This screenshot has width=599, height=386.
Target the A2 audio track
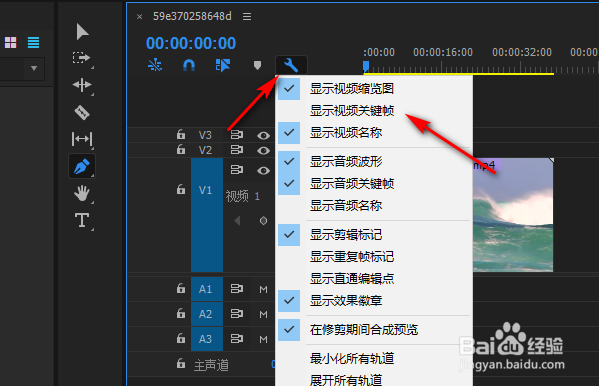207,314
